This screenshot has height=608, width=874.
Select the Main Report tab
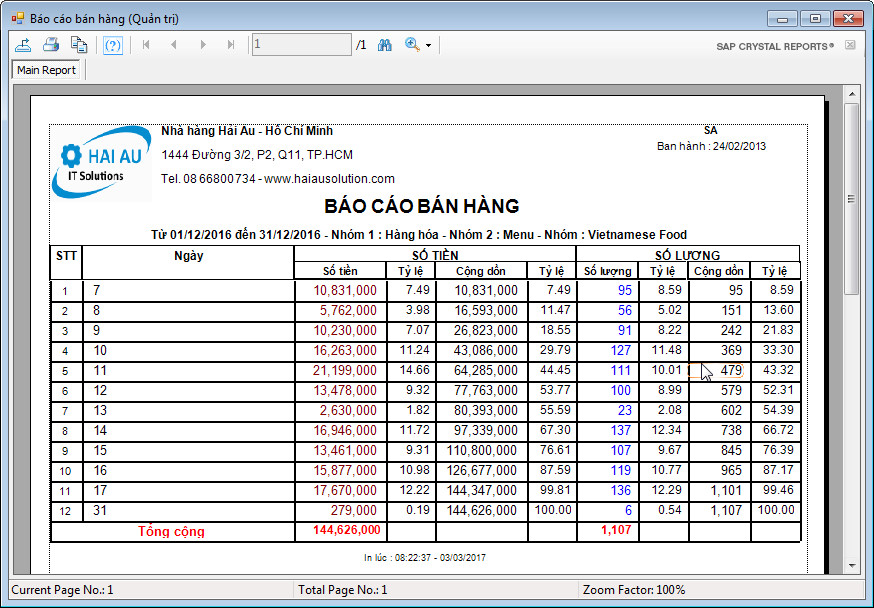click(46, 70)
